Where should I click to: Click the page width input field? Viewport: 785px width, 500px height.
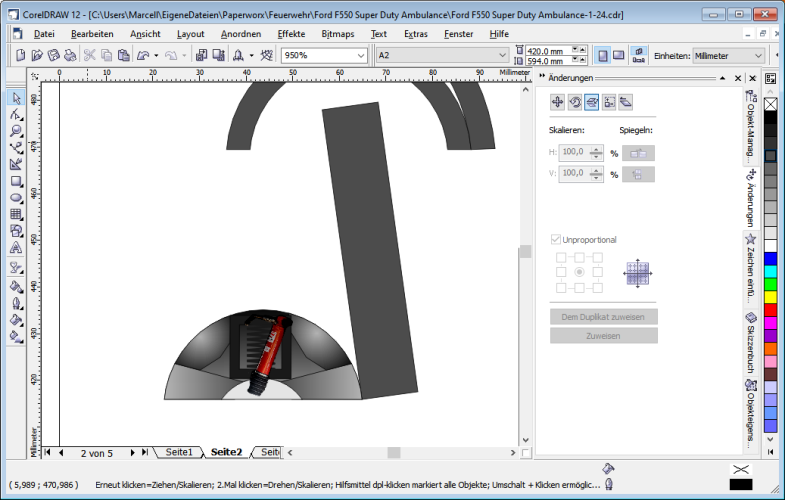pyautogui.click(x=548, y=51)
